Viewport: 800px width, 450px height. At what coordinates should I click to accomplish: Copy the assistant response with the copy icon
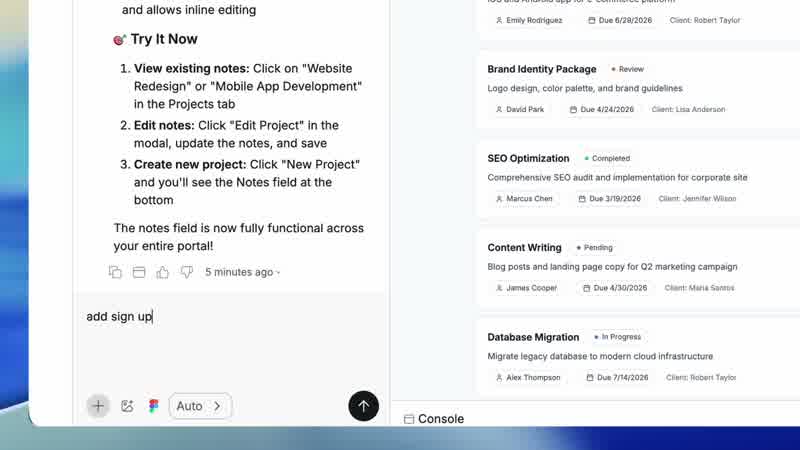[x=115, y=272]
